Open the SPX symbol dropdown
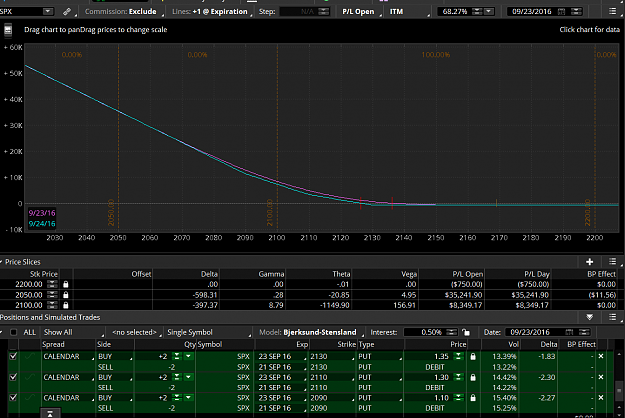 (x=47, y=12)
